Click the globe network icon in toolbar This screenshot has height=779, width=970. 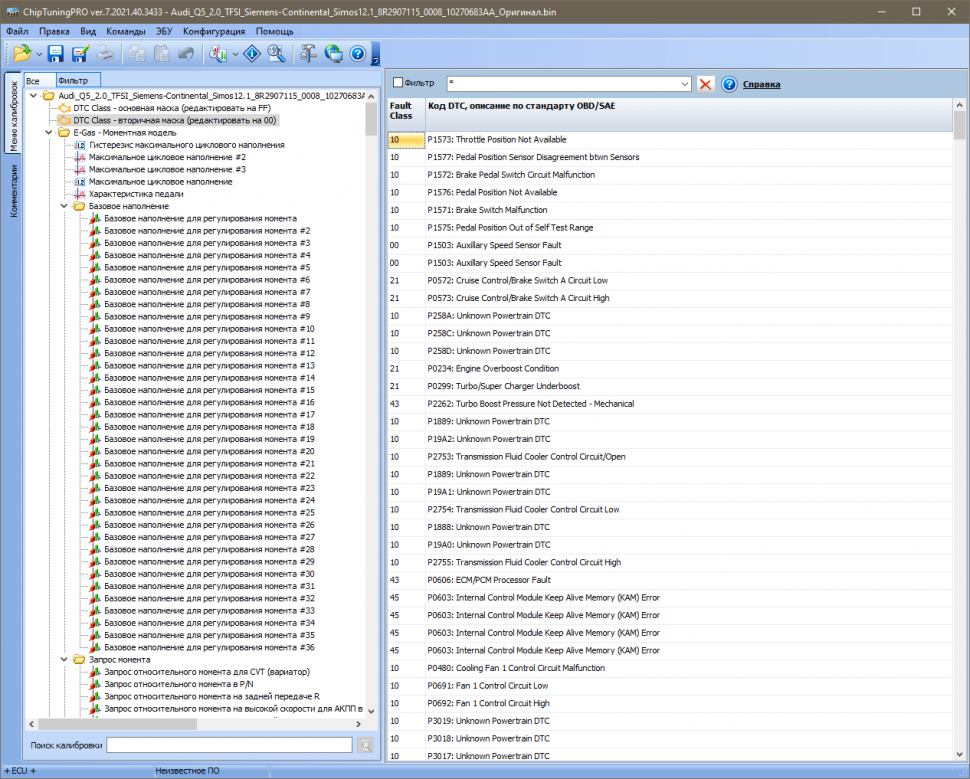(333, 53)
